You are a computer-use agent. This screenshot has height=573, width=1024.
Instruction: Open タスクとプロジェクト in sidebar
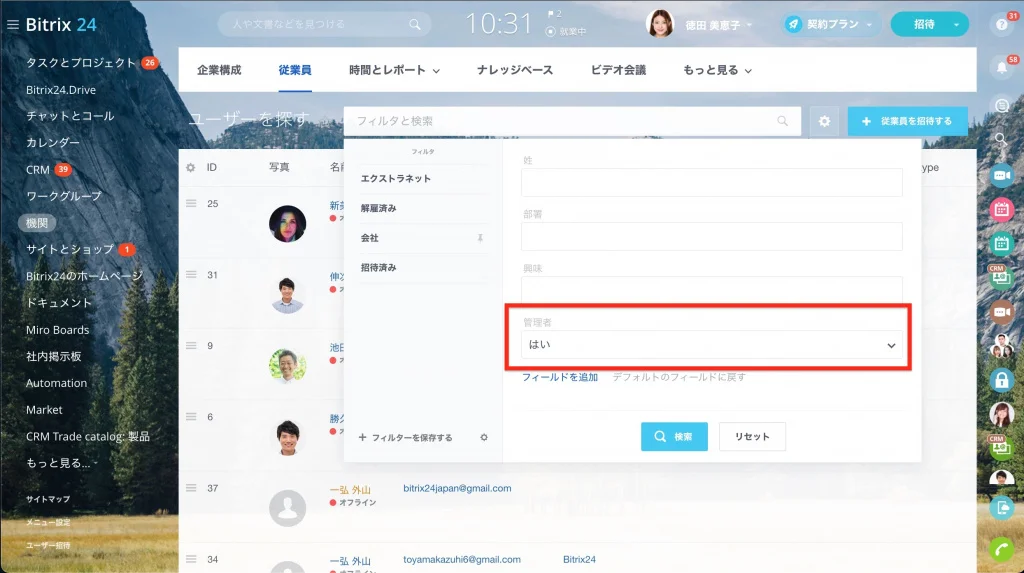coord(81,63)
